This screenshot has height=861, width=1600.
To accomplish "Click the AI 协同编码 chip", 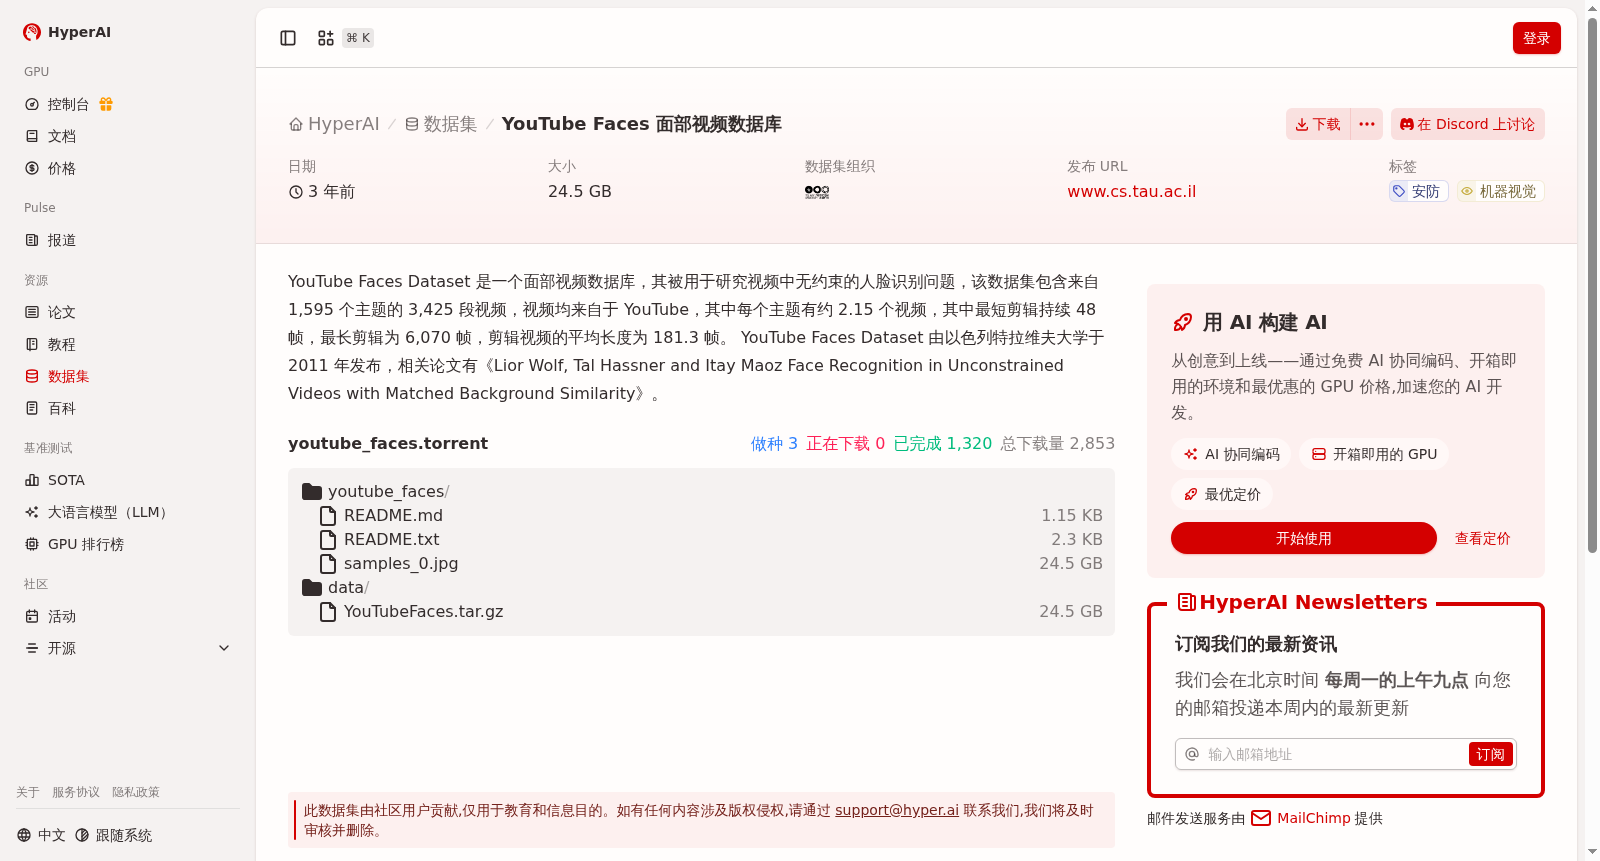I will point(1231,454).
